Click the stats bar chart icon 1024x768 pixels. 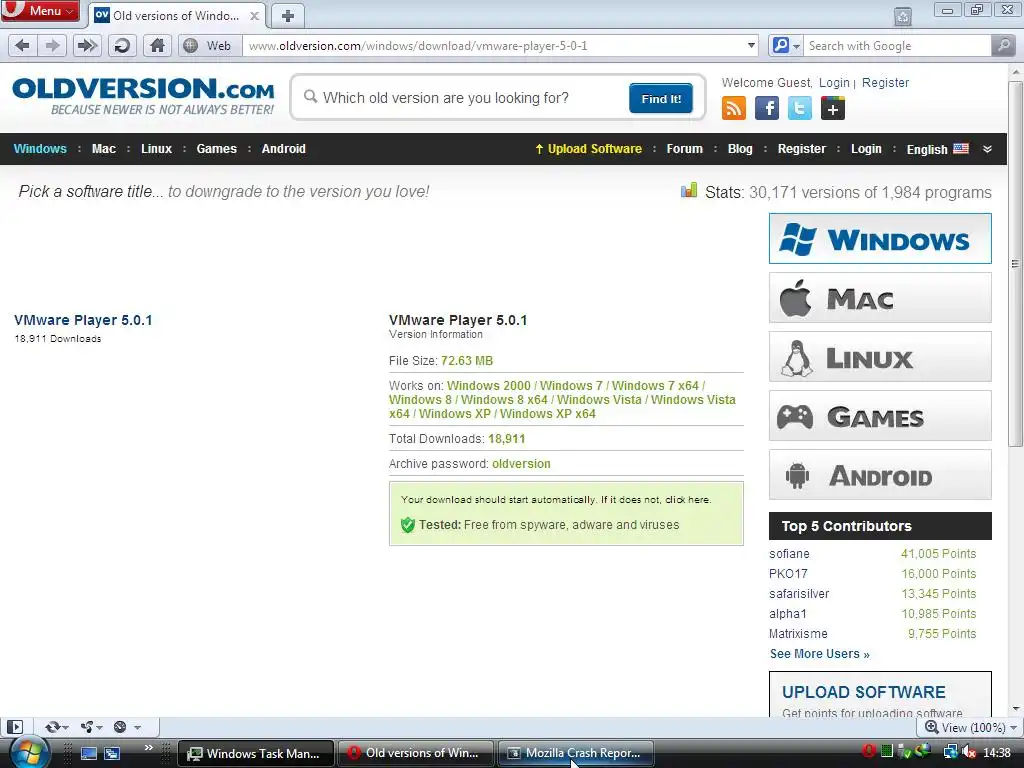coord(689,190)
